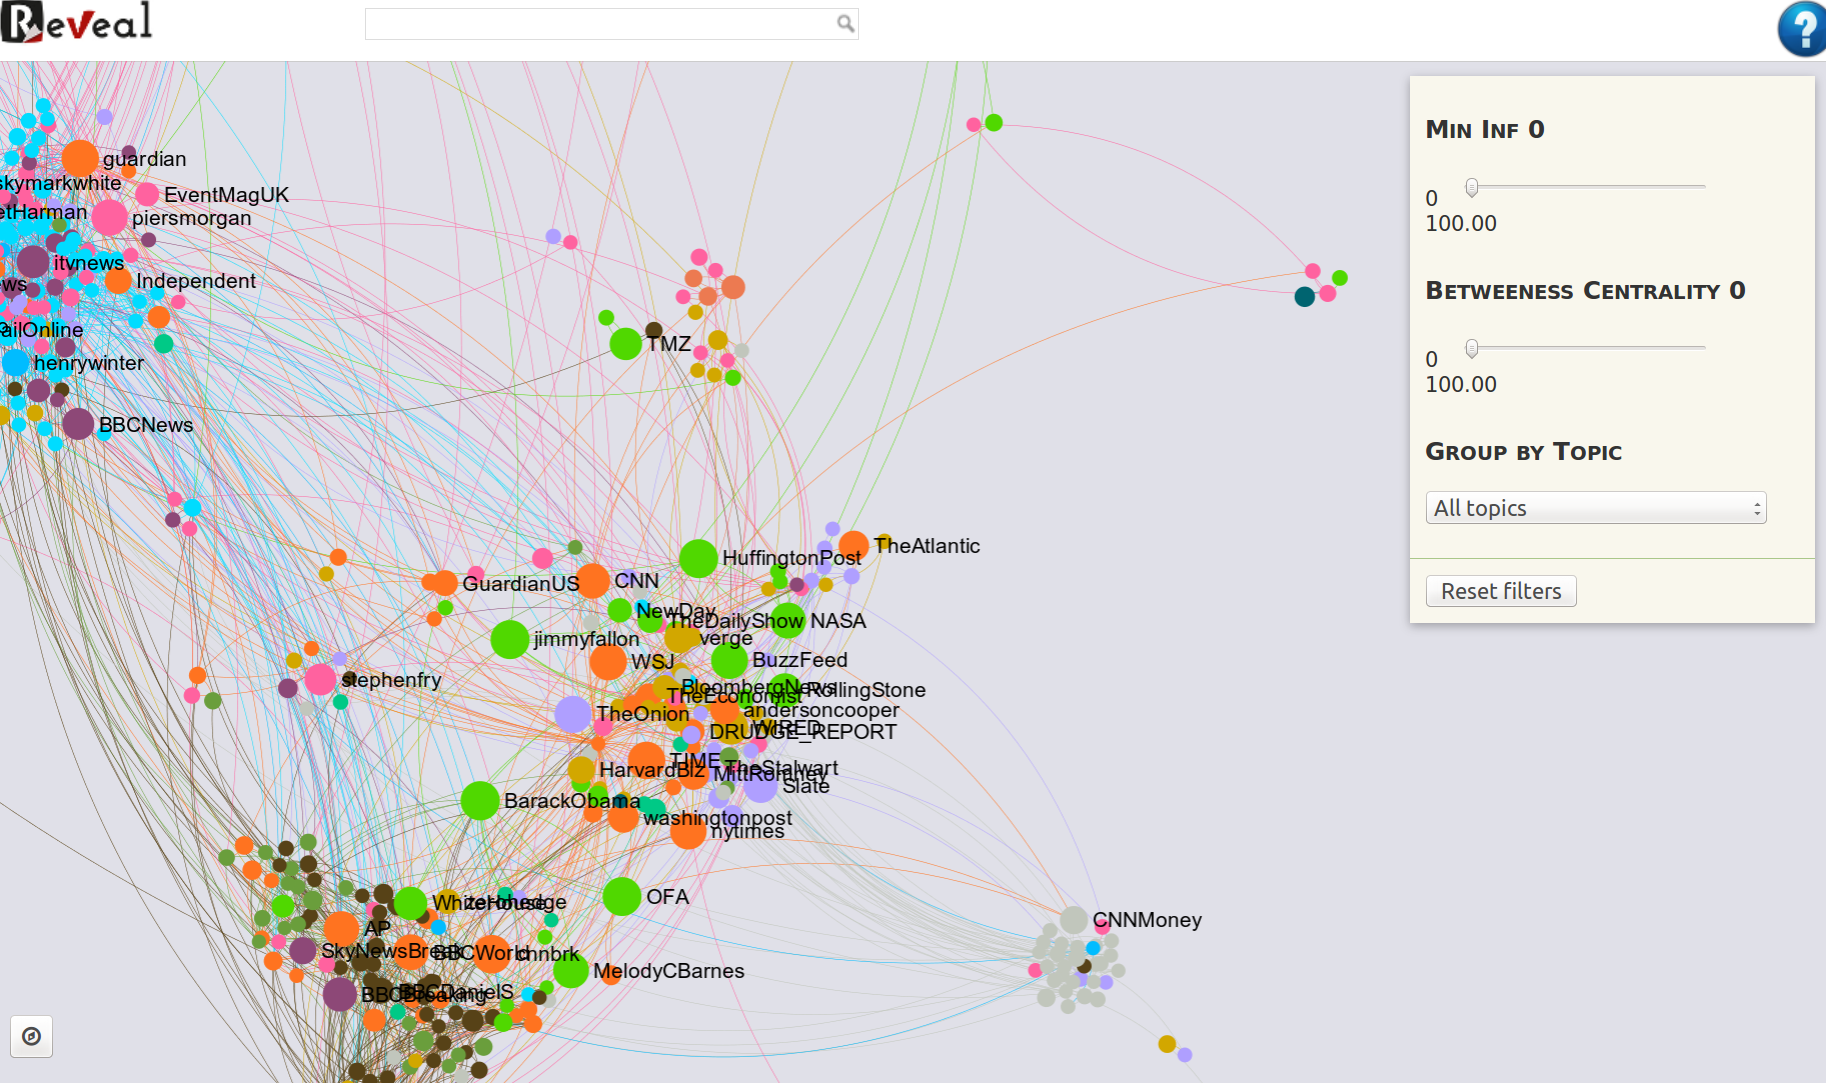Select the TheAtlantic orange node

(853, 546)
